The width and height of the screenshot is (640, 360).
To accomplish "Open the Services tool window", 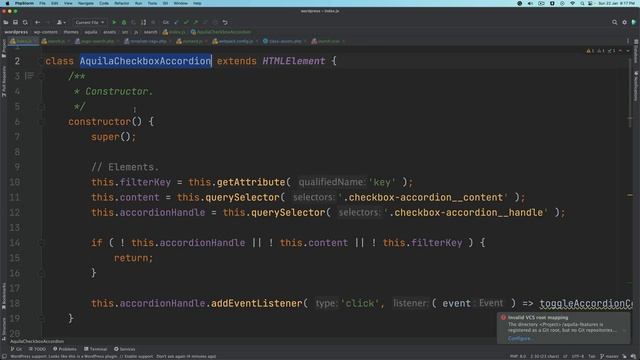I will (124, 349).
